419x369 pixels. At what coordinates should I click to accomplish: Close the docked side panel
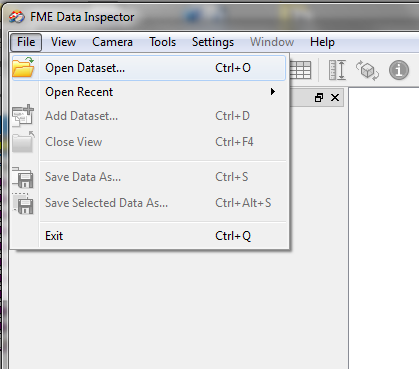335,98
